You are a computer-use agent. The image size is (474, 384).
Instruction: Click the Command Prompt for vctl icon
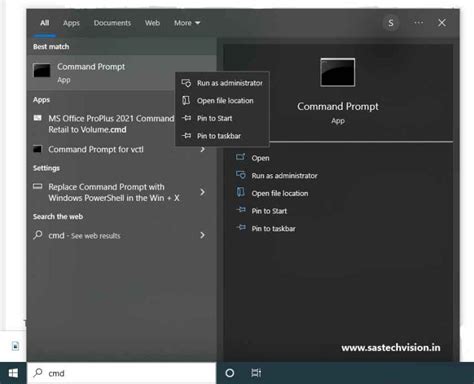[x=37, y=149]
